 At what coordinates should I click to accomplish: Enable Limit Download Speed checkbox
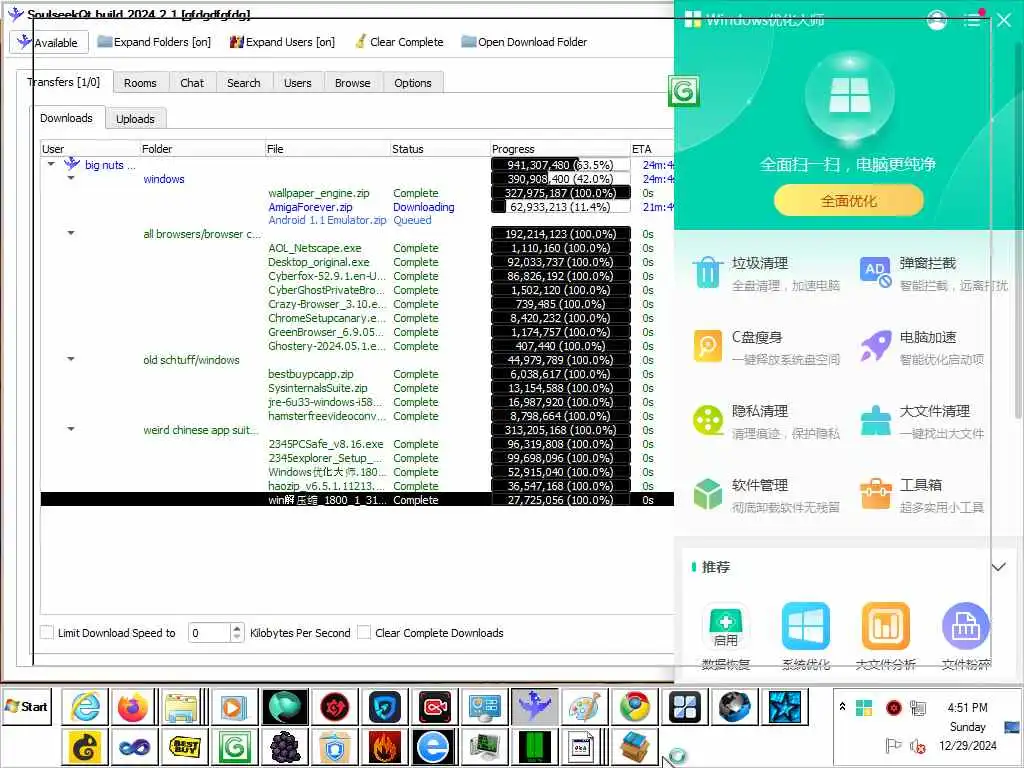point(47,632)
